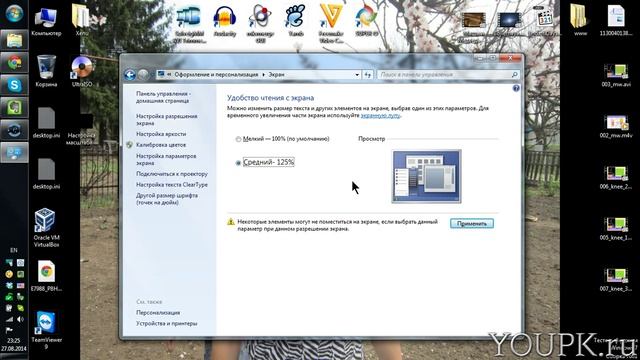This screenshot has width=640, height=360.
Task: Select the Компьютер desktop icon
Action: click(46, 22)
